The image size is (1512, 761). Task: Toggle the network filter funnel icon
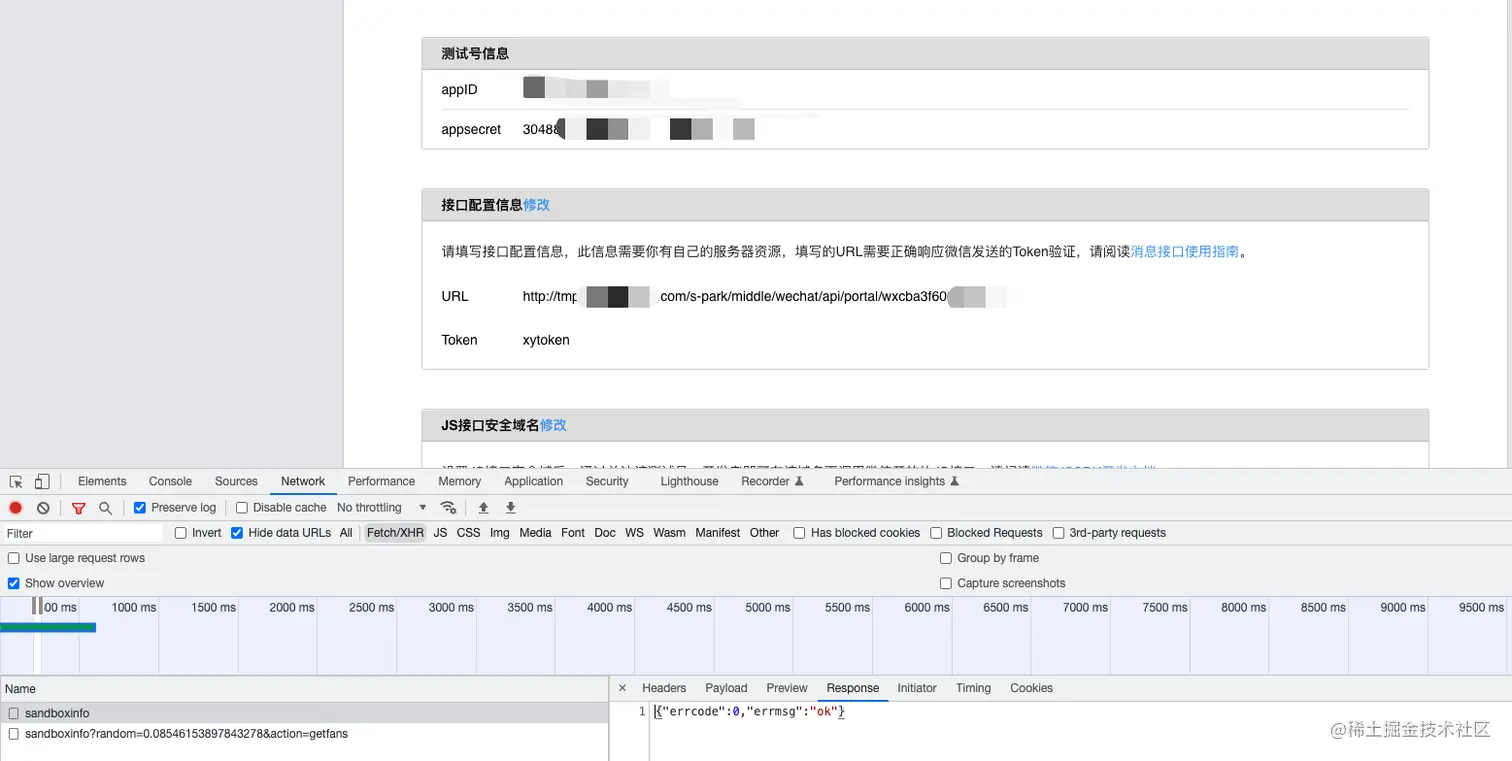[79, 508]
